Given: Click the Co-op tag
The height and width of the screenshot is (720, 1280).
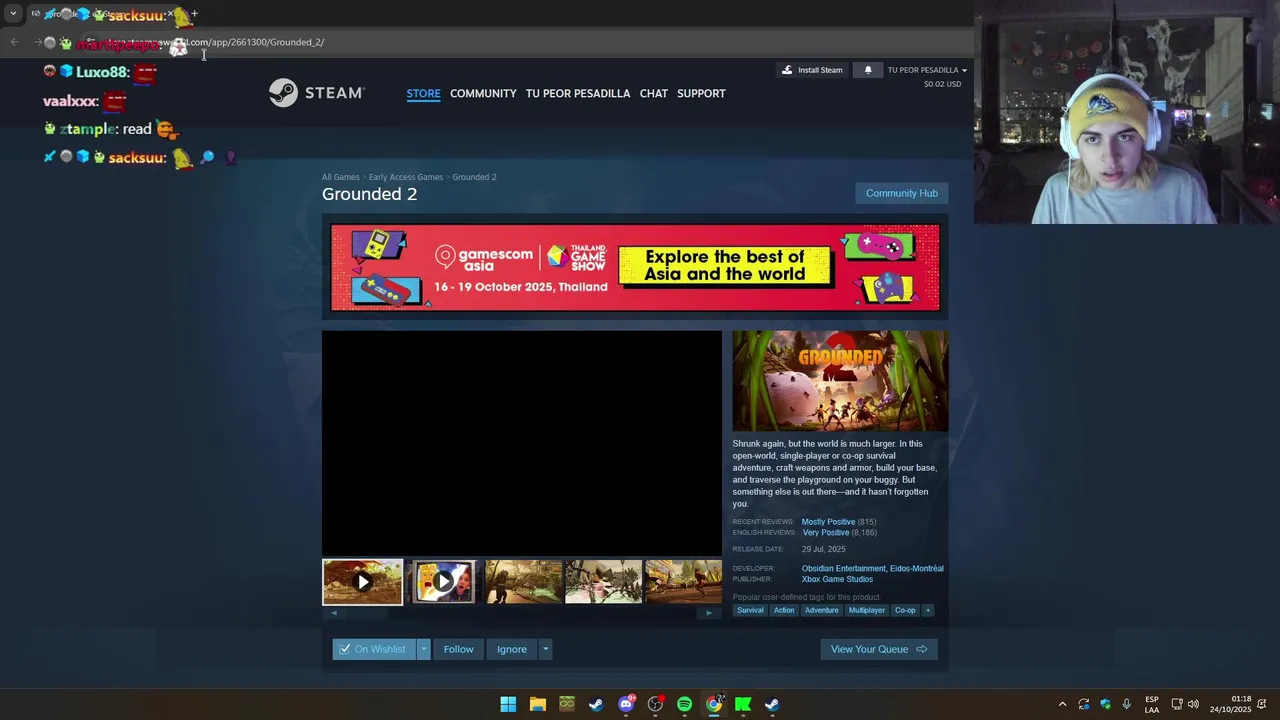Looking at the screenshot, I should tap(905, 610).
